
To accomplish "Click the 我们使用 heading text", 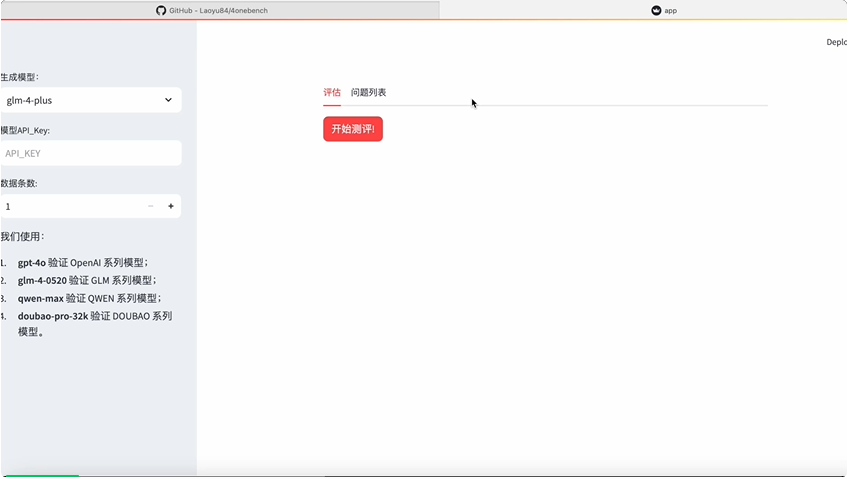I will [x=23, y=237].
